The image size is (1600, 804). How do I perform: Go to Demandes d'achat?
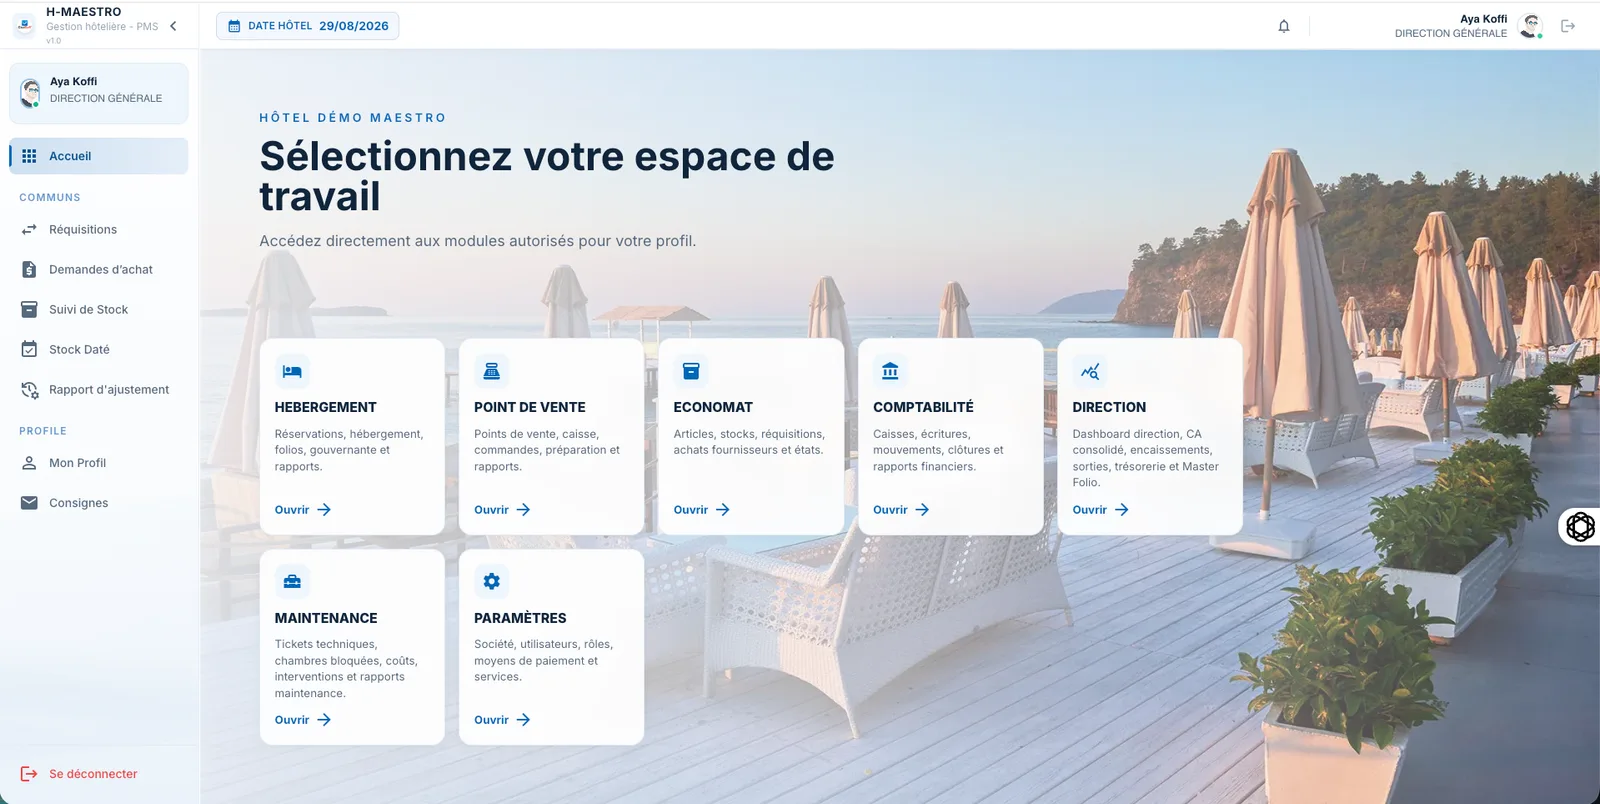99,270
